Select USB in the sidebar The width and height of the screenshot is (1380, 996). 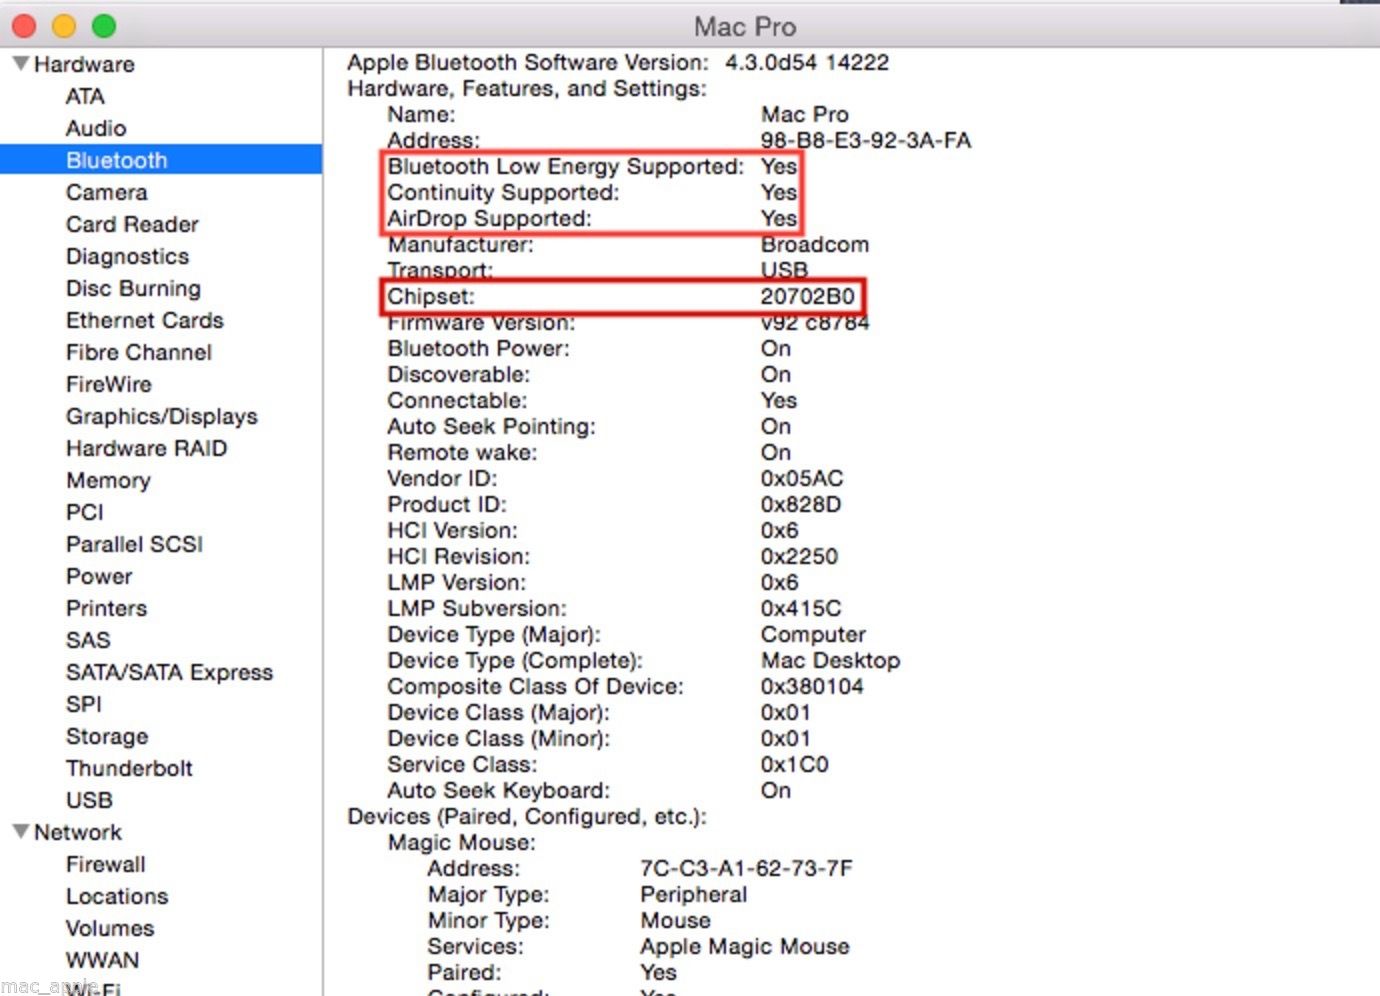tap(89, 800)
